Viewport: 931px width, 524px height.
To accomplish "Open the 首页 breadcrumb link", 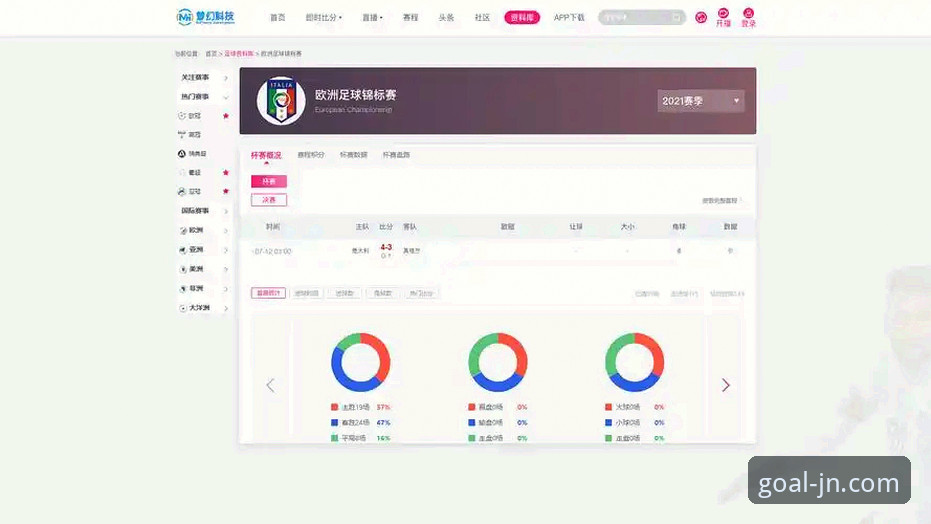I will coord(211,53).
